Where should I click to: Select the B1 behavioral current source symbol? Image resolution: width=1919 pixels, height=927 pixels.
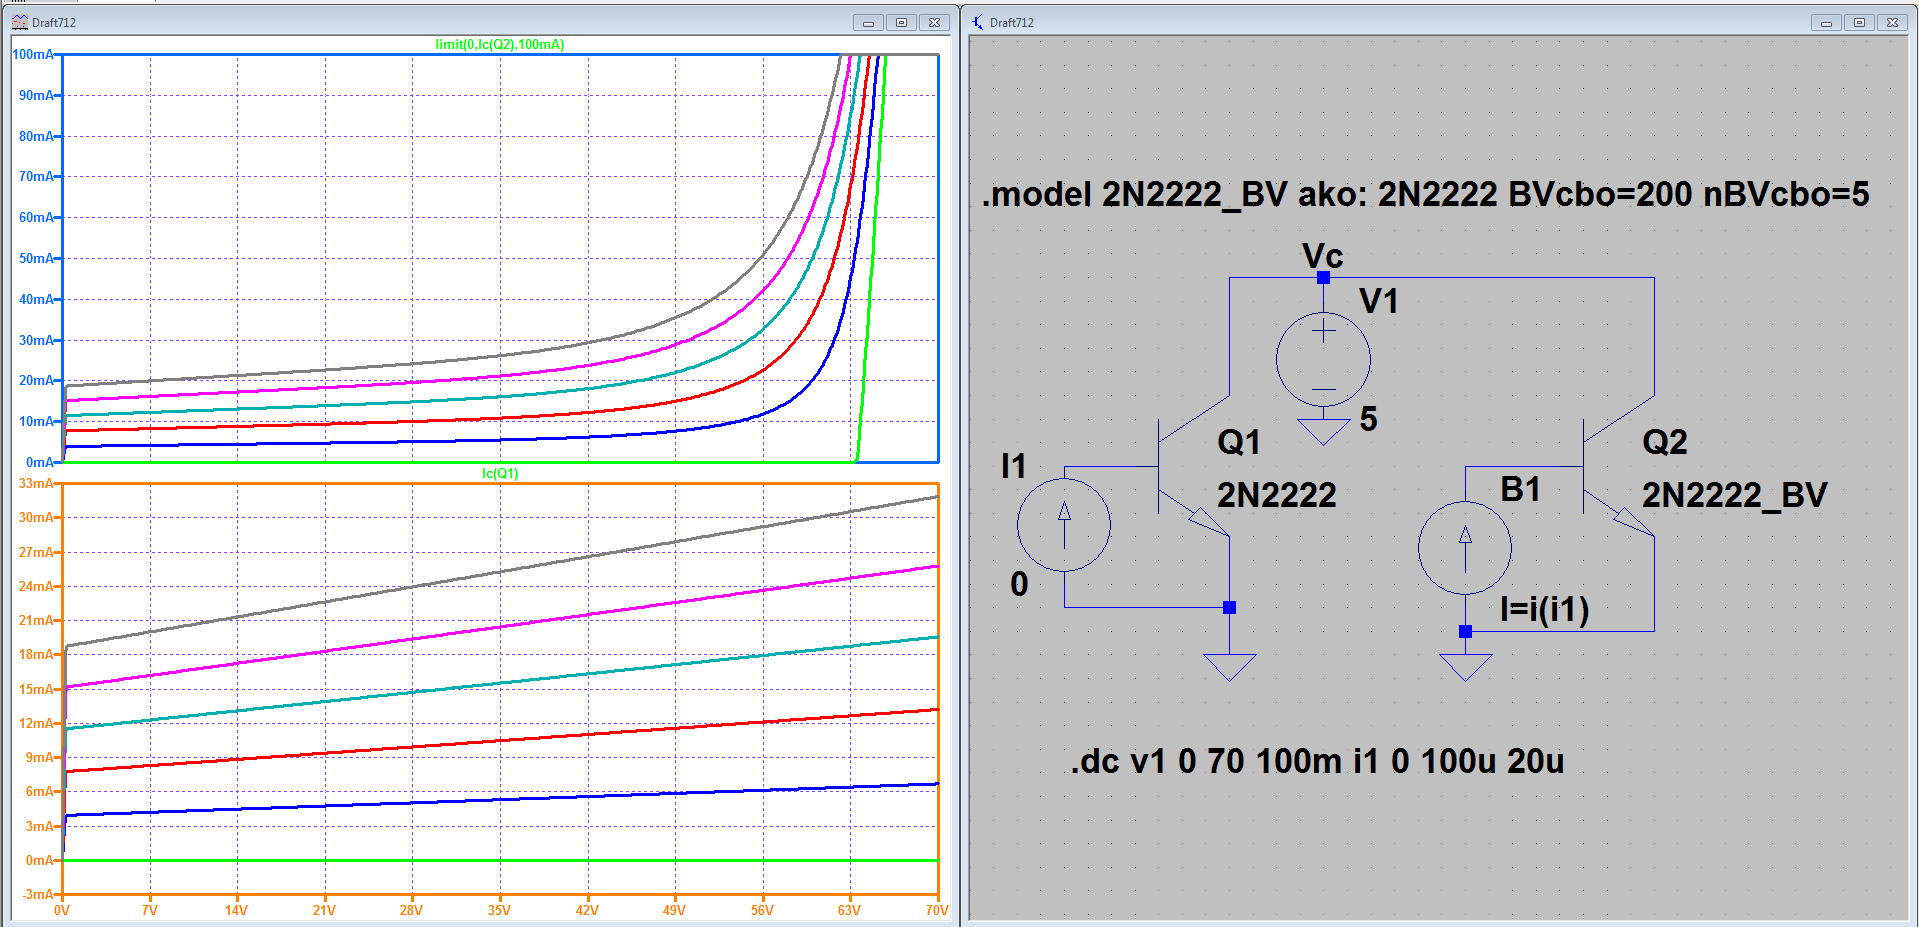click(1465, 548)
